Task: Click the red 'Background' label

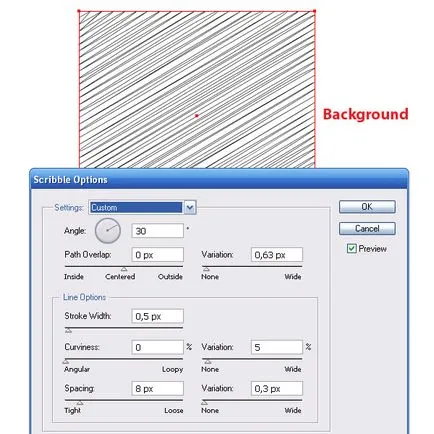Action: [366, 114]
